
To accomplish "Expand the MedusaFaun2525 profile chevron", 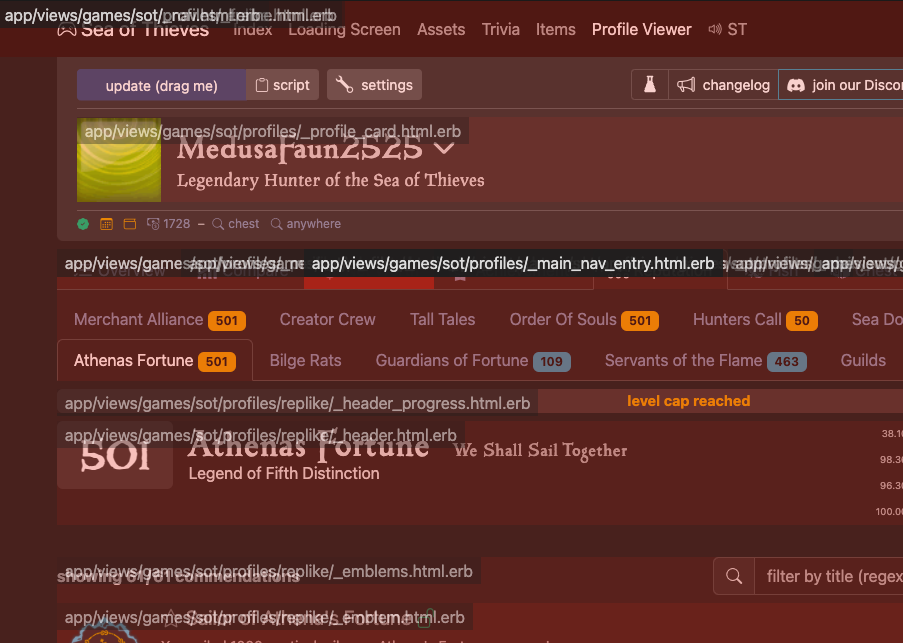I will [444, 149].
